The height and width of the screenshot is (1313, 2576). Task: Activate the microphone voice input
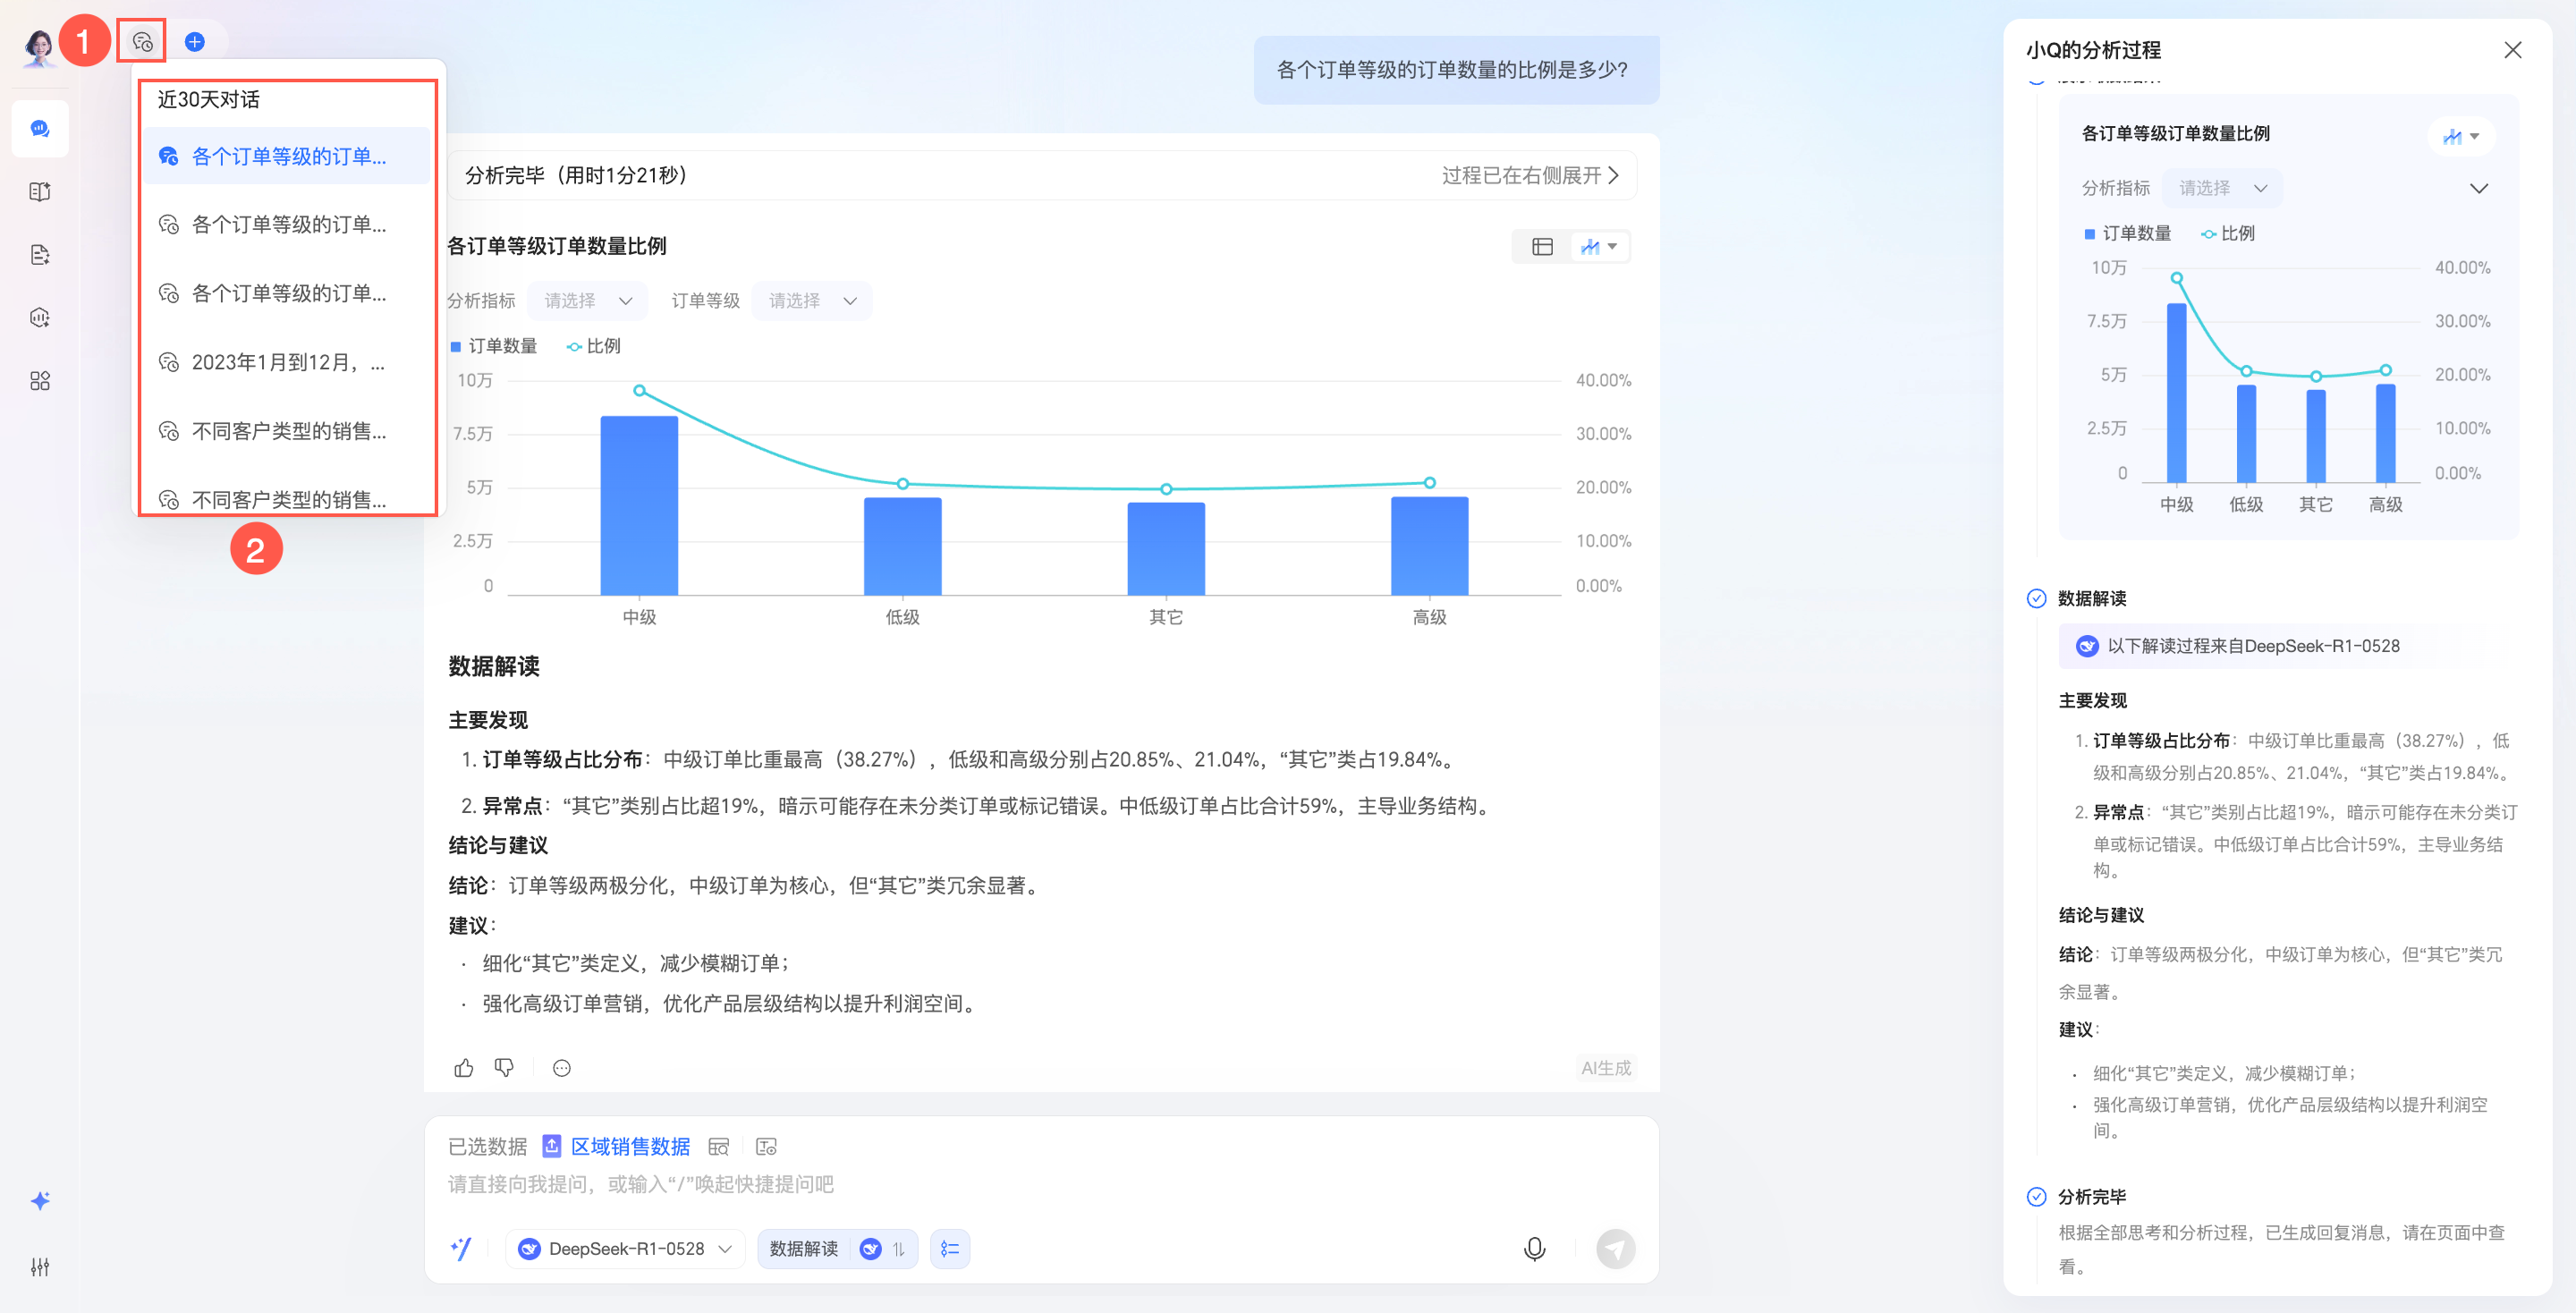coord(1534,1249)
